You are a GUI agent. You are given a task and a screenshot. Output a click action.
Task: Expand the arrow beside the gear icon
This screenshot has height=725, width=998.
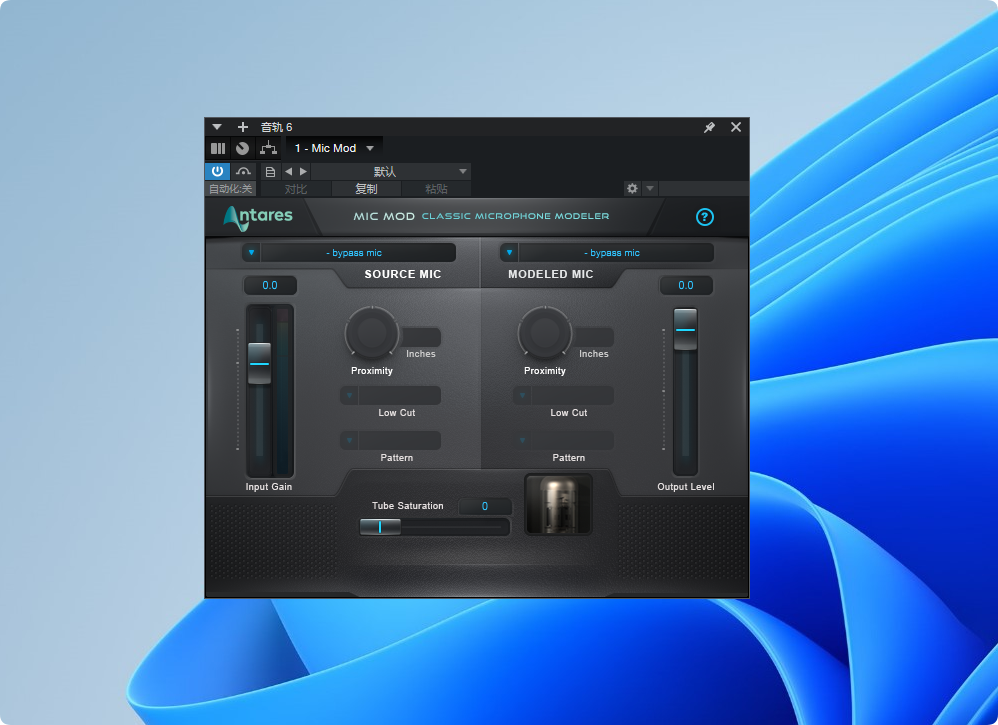(650, 188)
